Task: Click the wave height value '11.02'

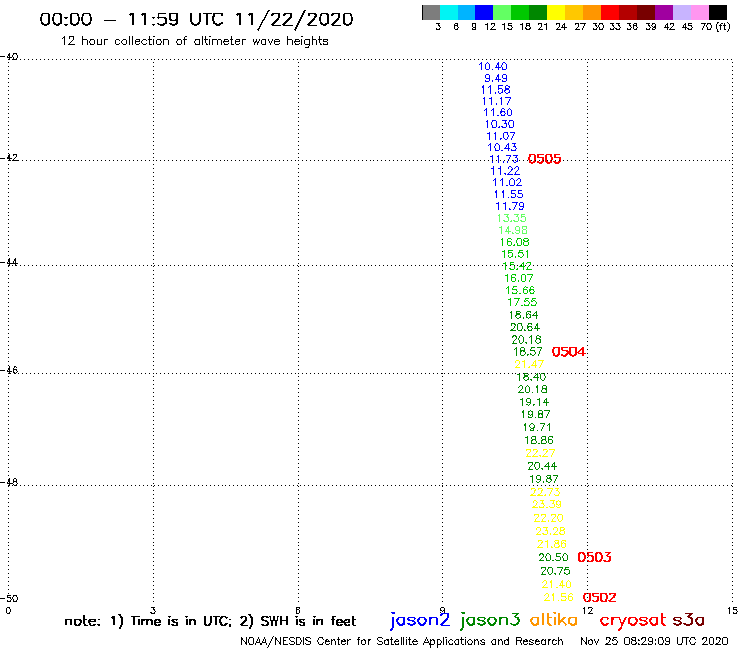Action: point(507,182)
